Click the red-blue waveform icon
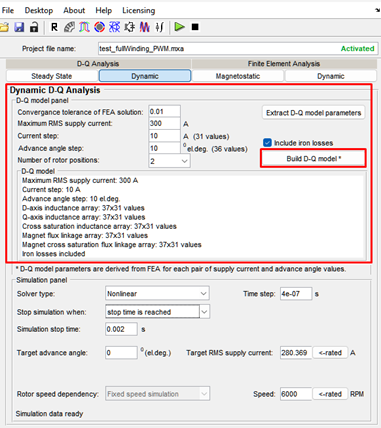Screen dimensions: 381x428 pos(144,27)
